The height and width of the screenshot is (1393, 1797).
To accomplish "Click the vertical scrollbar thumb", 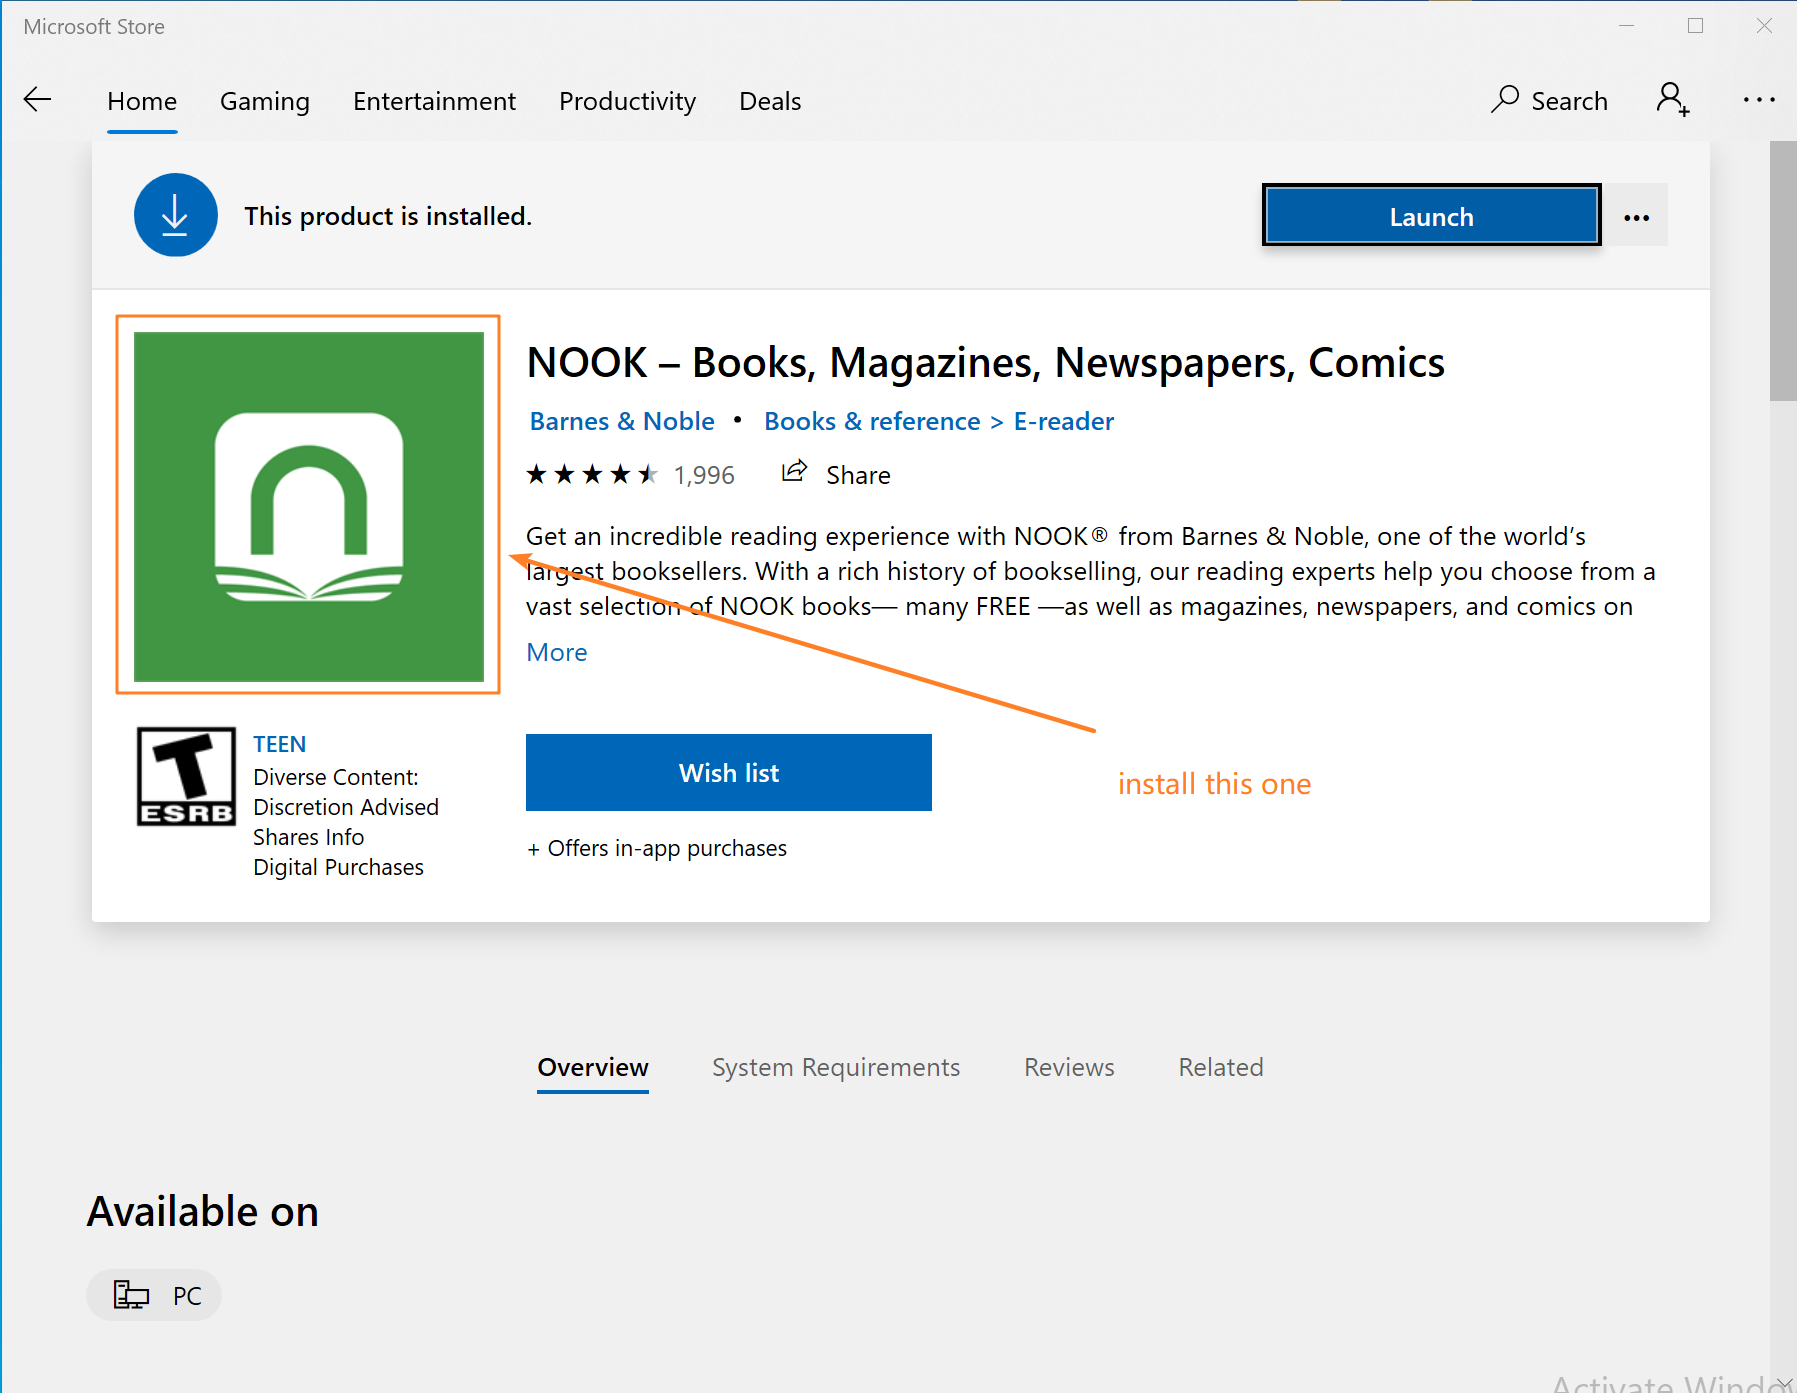I will [x=1783, y=270].
